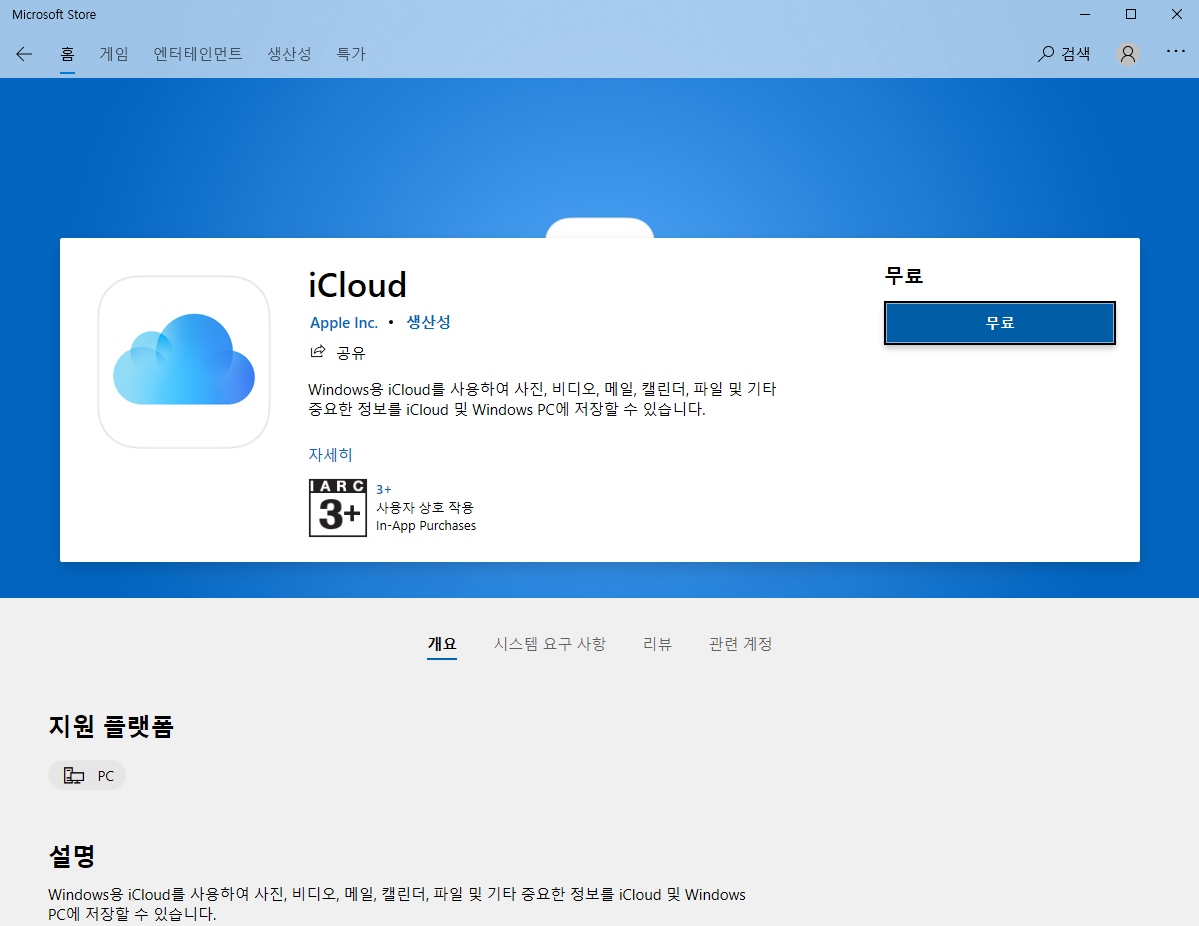Viewport: 1199px width, 926px height.
Task: Click the 사용자 상호 작용 text
Action: click(x=425, y=508)
